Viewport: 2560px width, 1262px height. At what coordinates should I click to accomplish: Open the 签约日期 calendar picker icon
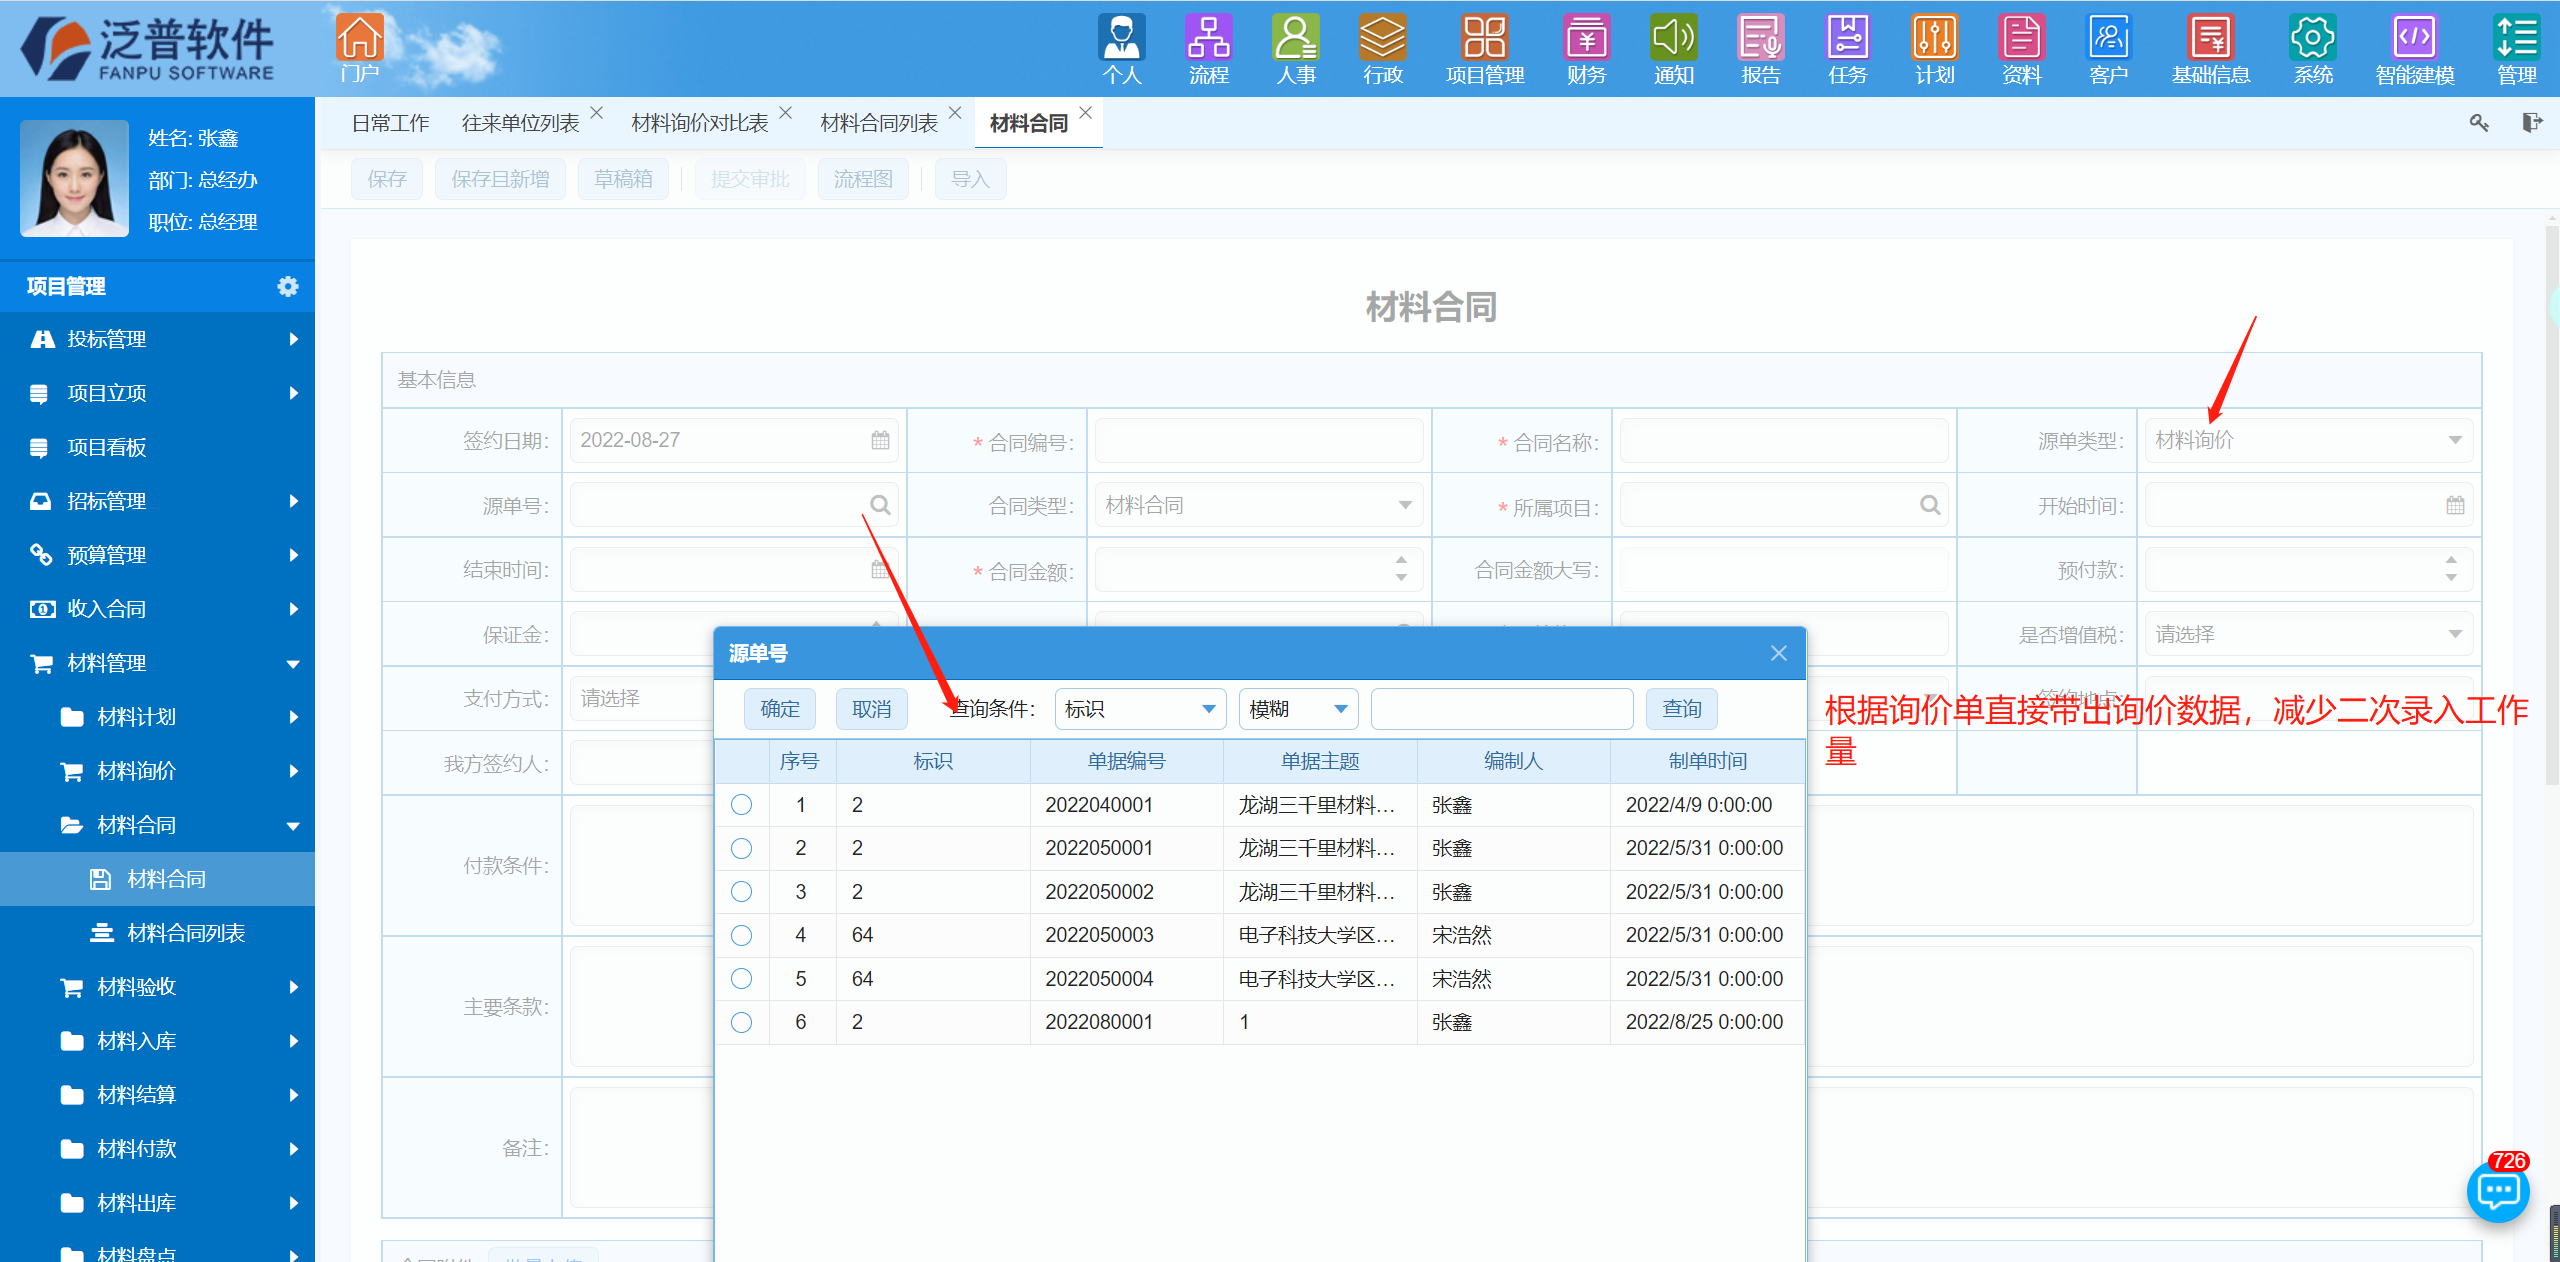880,440
